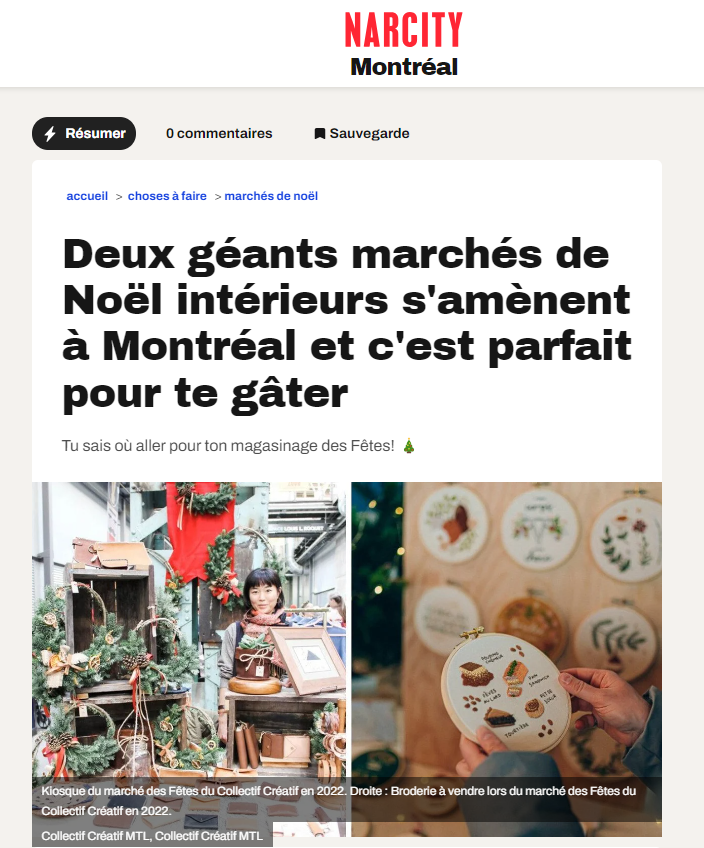Click the lightning bolt icon in Résumer
The image size is (704, 848).
[50, 134]
